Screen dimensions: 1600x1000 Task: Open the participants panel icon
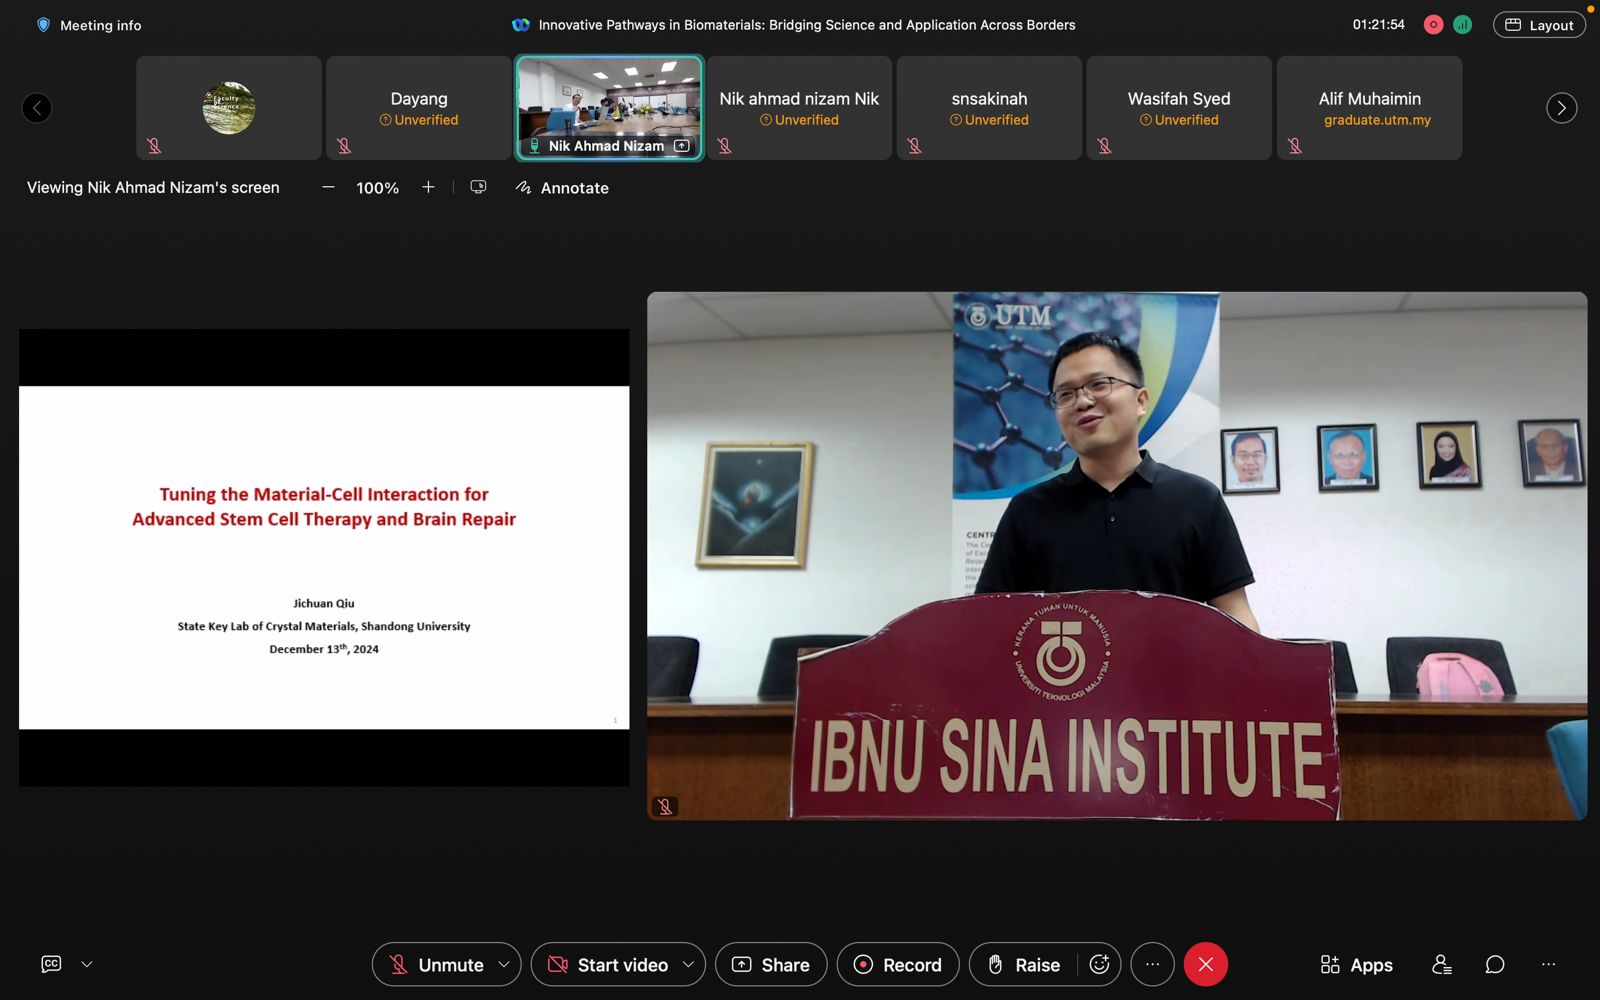click(x=1441, y=964)
